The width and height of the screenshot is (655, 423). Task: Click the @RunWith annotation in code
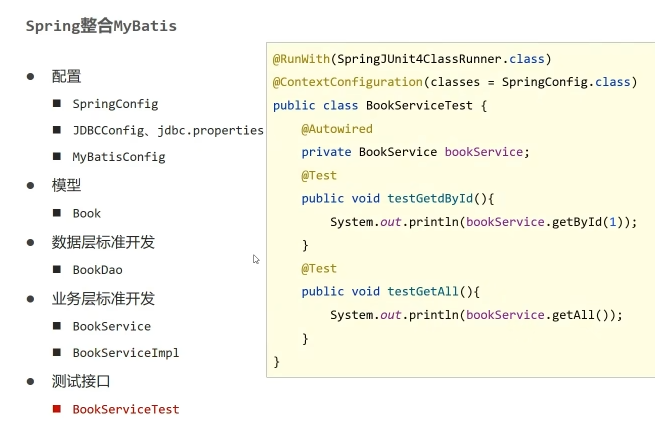coord(301,59)
